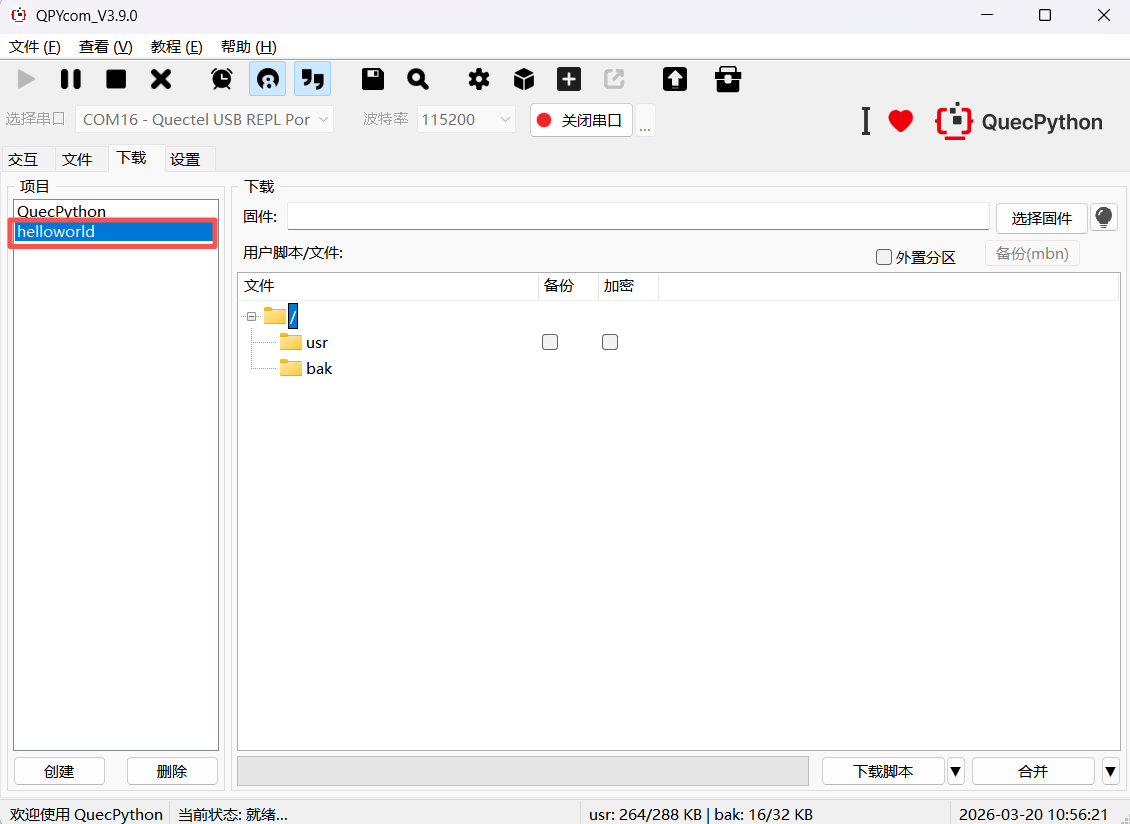Click the 关闭串口 button
Viewport: 1130px width, 824px height.
tap(581, 120)
